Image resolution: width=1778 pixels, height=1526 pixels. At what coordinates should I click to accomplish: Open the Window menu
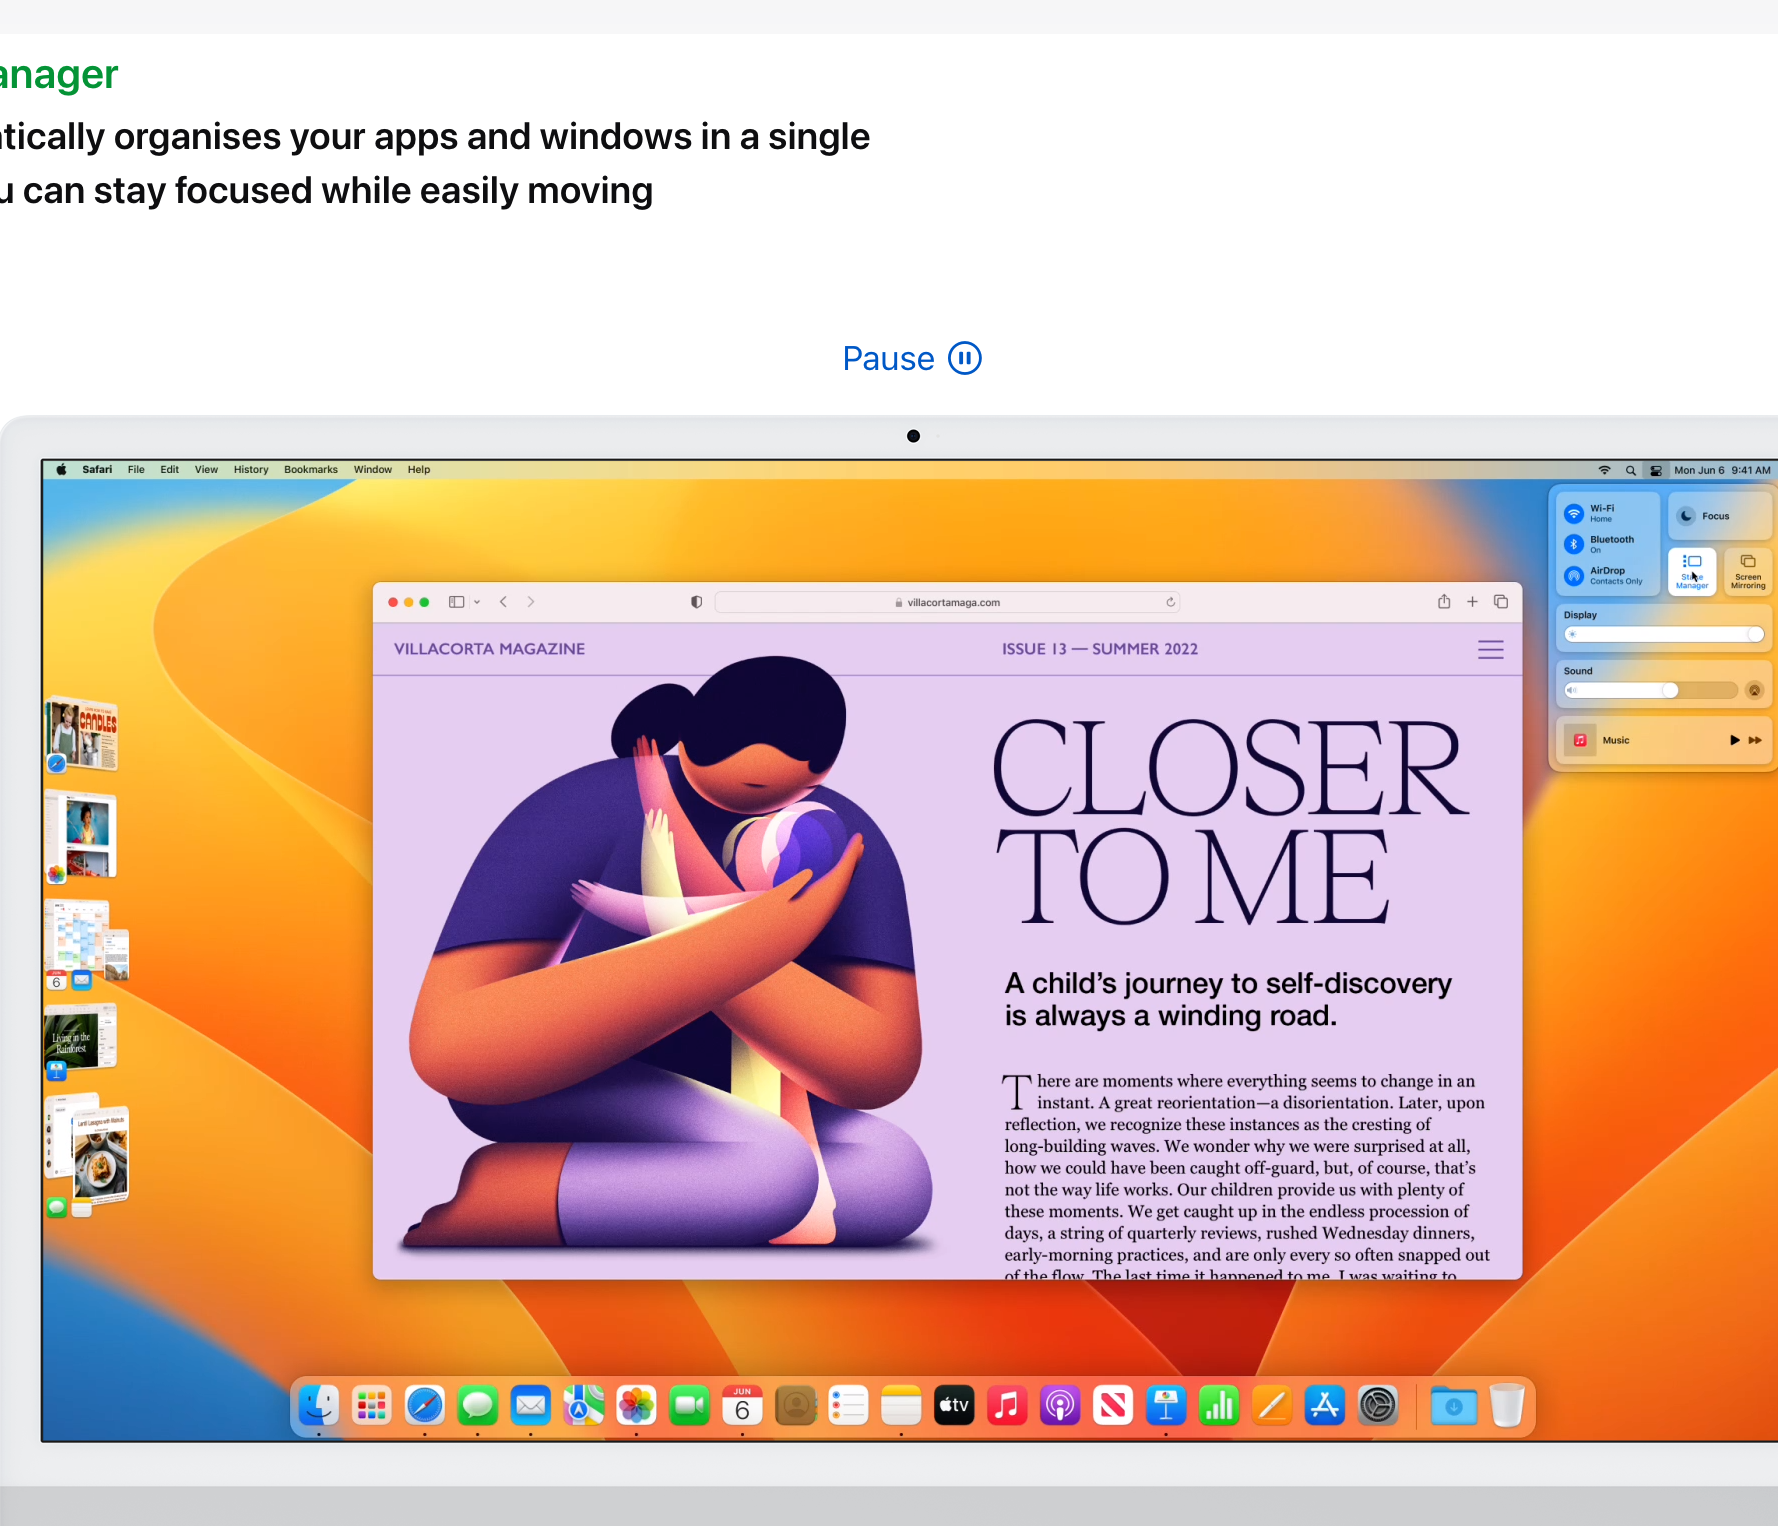click(x=373, y=469)
